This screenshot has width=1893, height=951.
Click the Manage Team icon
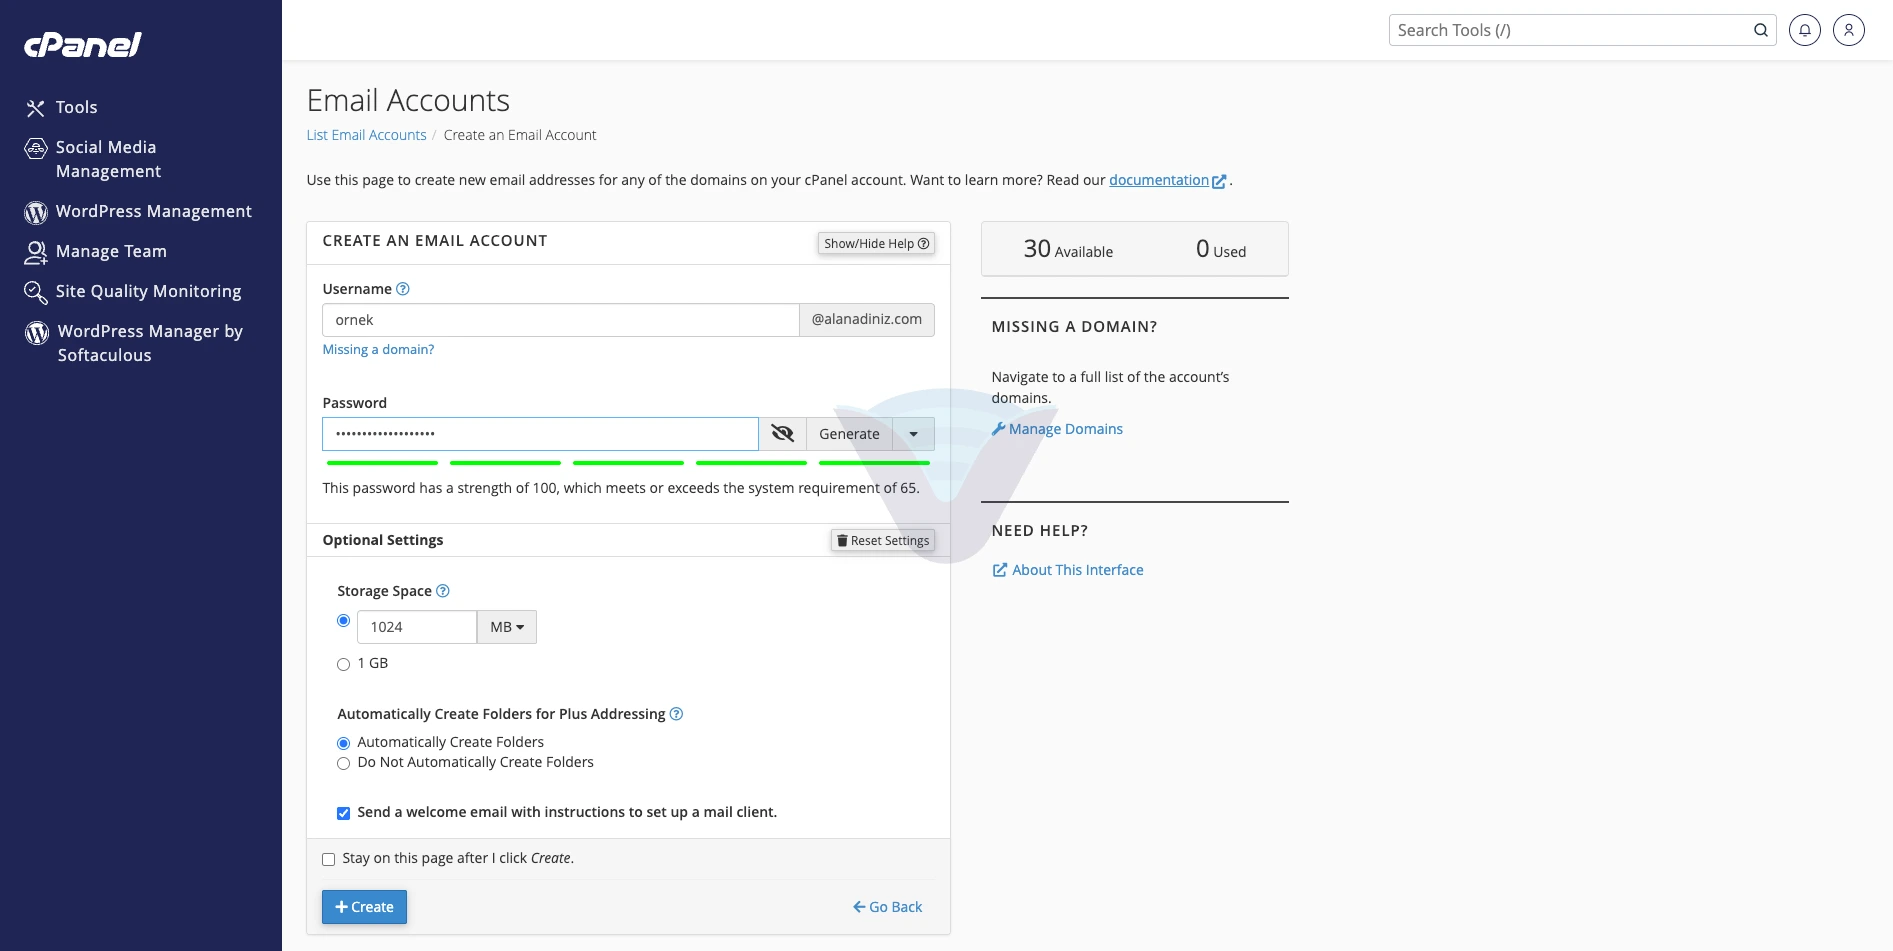click(36, 252)
